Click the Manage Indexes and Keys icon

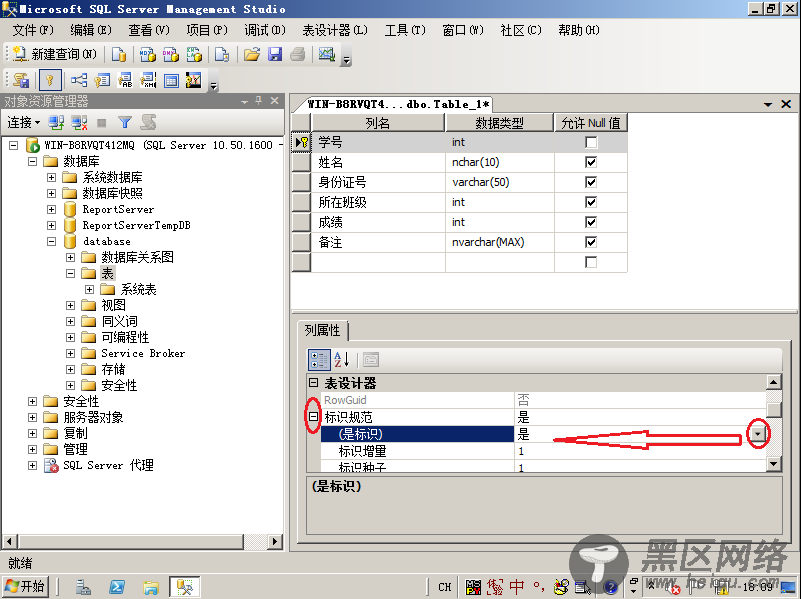coord(102,80)
